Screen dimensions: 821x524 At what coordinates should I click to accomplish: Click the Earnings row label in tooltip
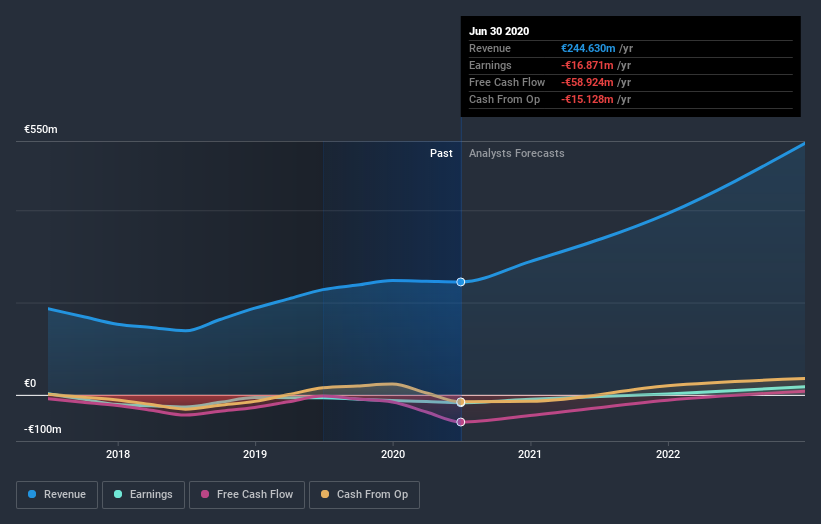pyautogui.click(x=490, y=65)
